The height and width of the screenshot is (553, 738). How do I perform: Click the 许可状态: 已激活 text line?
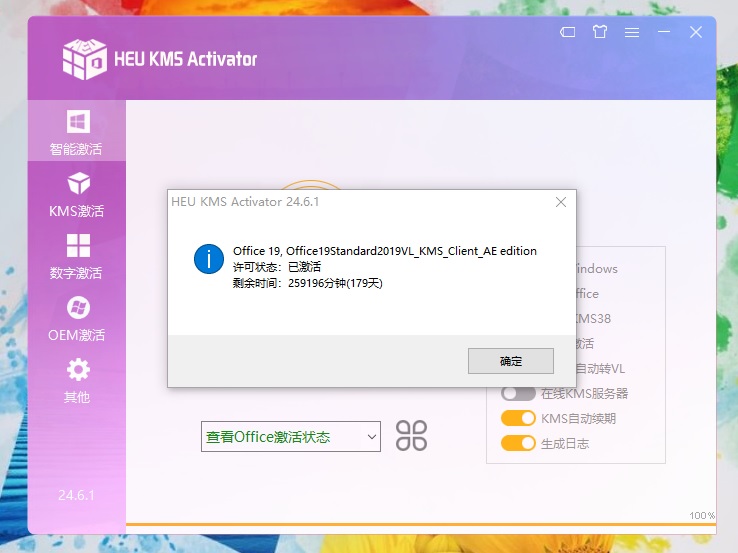coord(277,267)
